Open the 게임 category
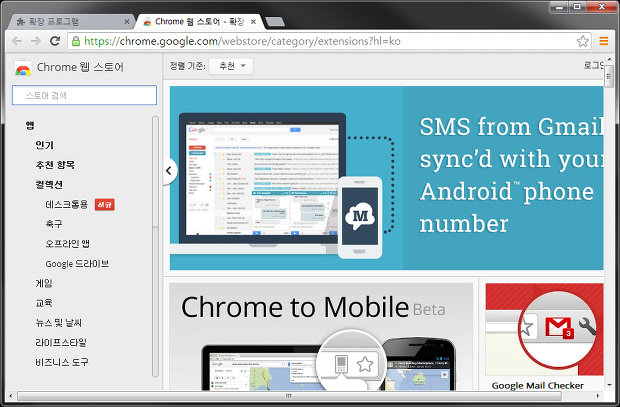The height and width of the screenshot is (407, 620). (x=44, y=283)
